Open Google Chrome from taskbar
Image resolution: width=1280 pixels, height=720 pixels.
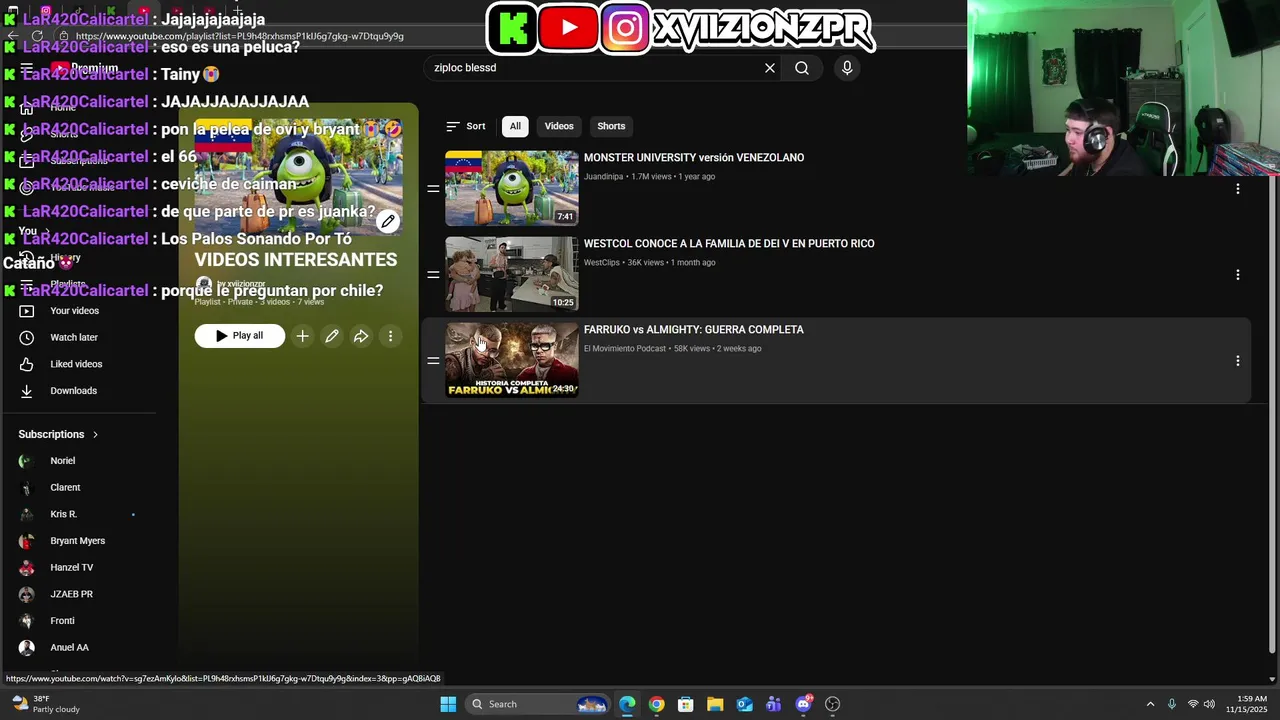click(656, 704)
